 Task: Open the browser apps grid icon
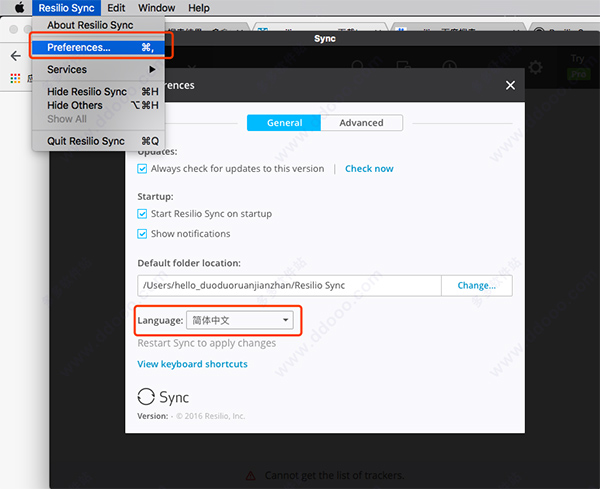pyautogui.click(x=15, y=78)
